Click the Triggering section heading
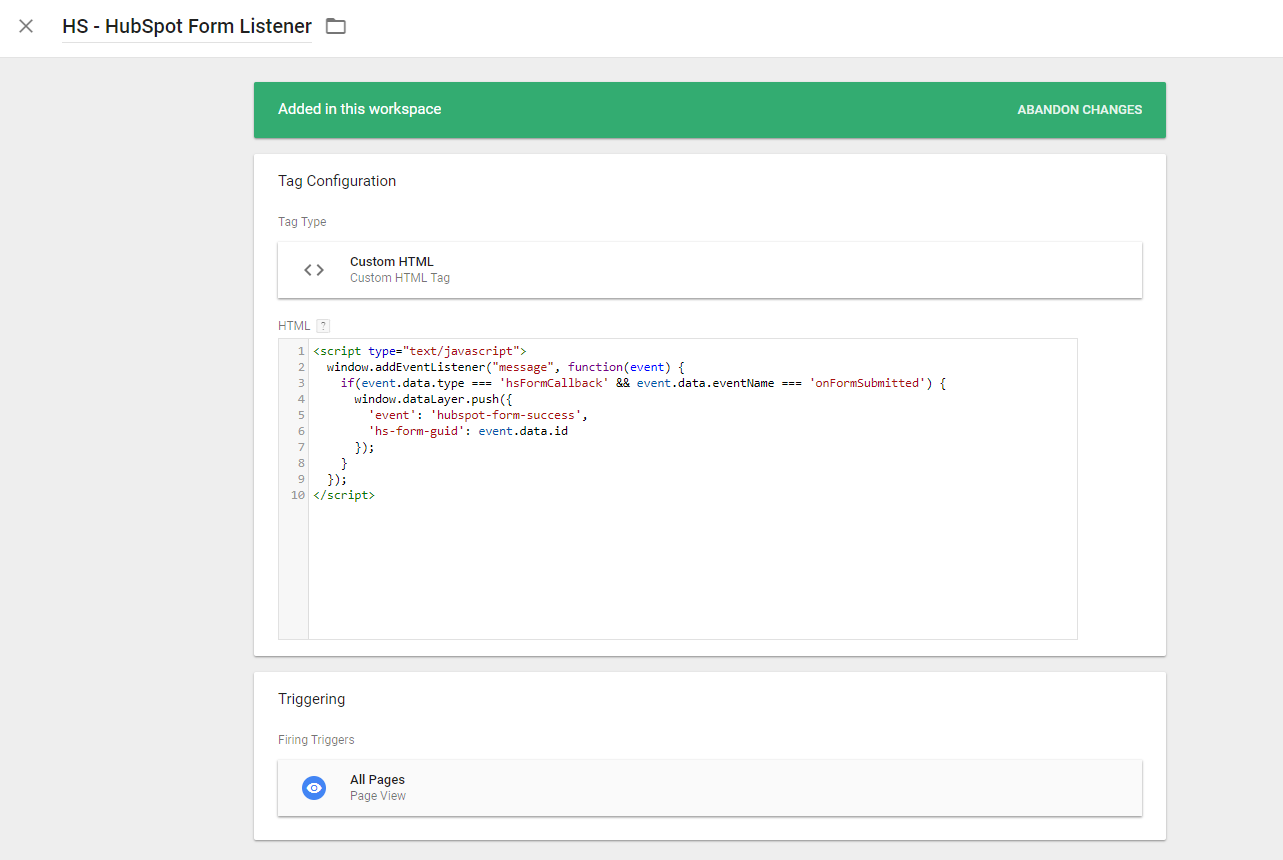This screenshot has height=860, width=1283. [x=311, y=699]
